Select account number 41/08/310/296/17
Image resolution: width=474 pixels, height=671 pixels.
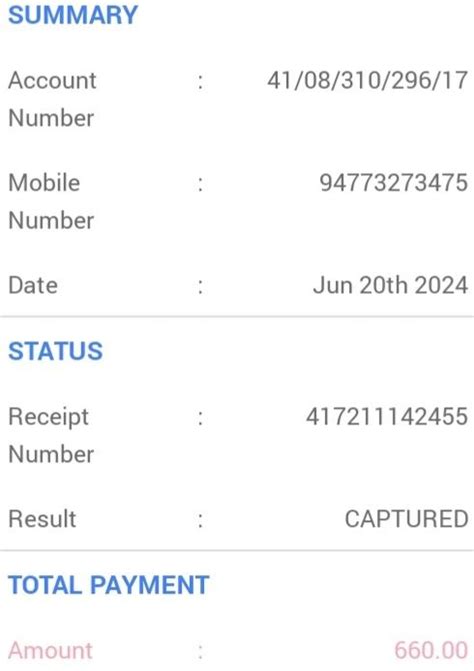(367, 80)
